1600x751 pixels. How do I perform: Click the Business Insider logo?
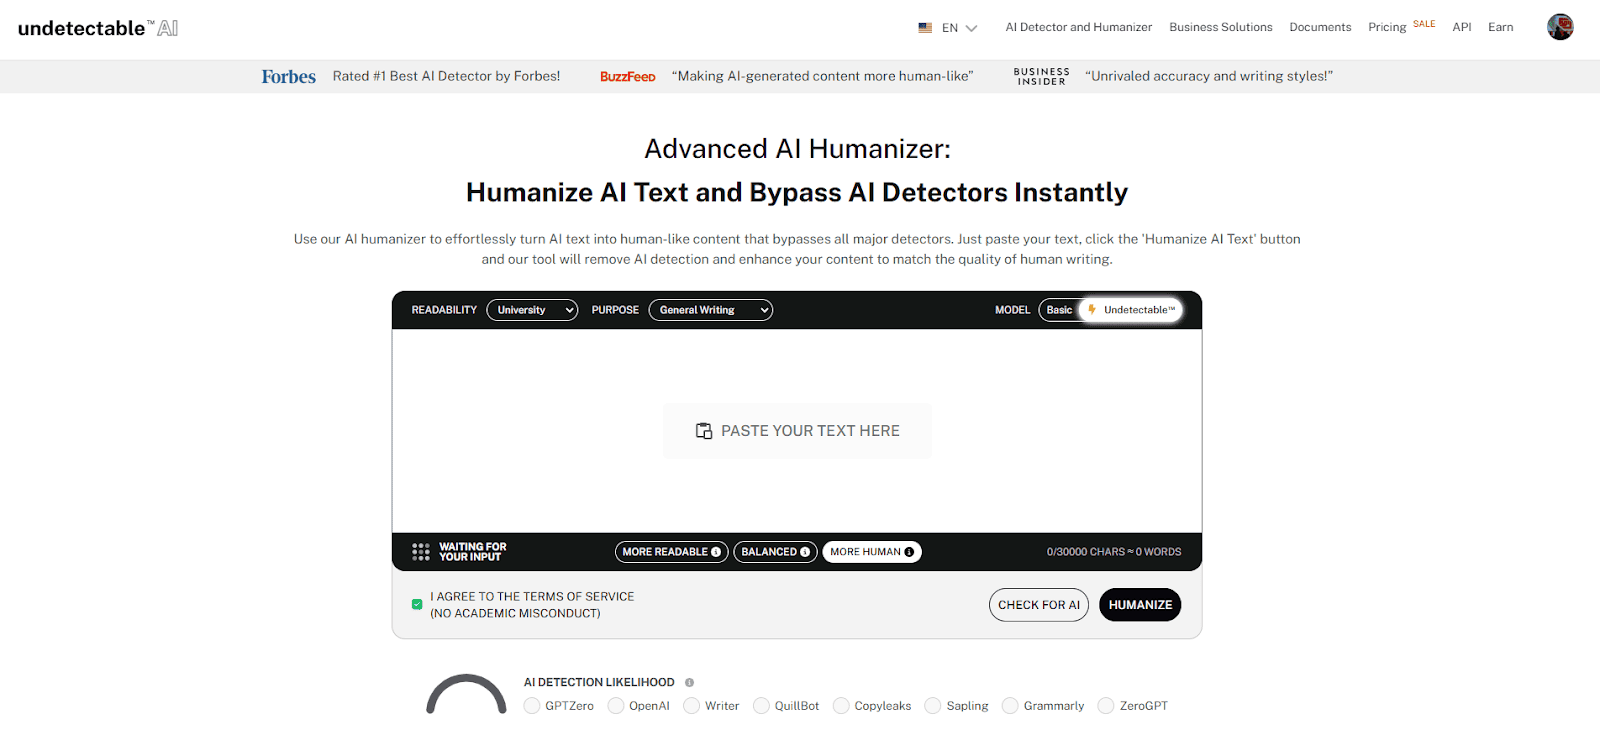1041,77
